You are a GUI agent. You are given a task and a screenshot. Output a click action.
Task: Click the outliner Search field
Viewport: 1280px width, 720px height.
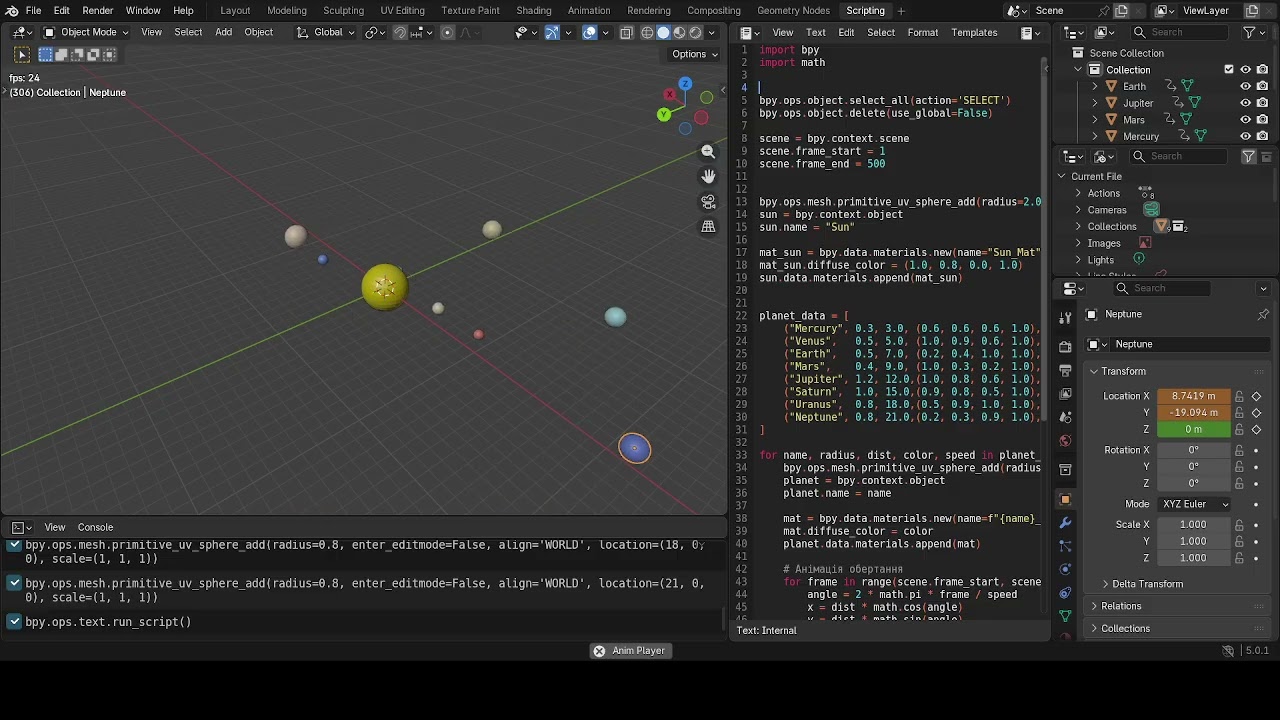1182,32
